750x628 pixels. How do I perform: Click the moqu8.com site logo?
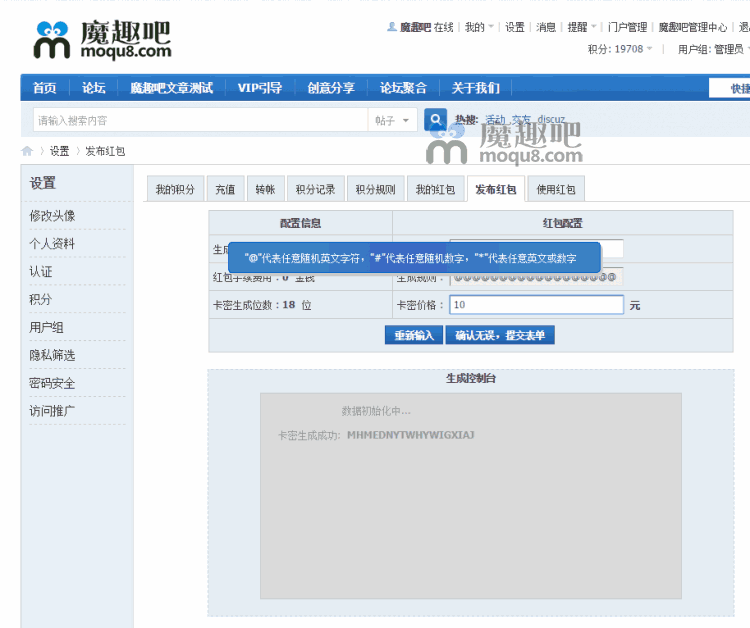pyautogui.click(x=102, y=41)
